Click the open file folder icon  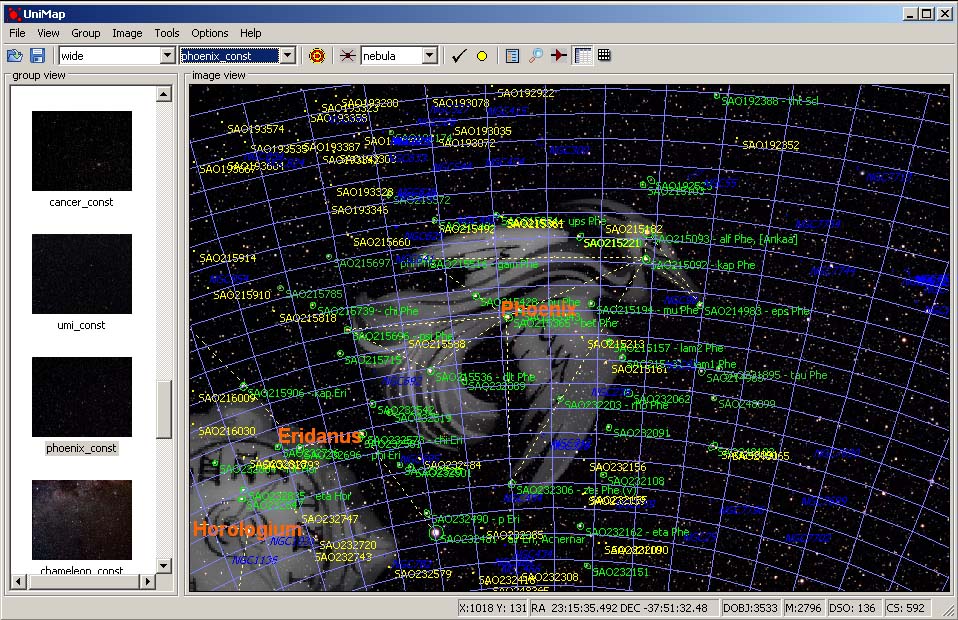(15, 56)
